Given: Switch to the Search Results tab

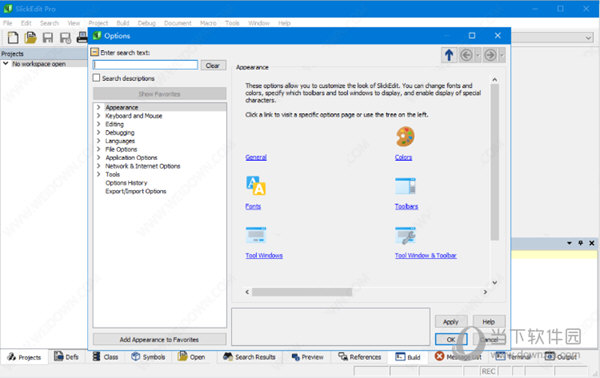Looking at the screenshot, I should pos(249,357).
